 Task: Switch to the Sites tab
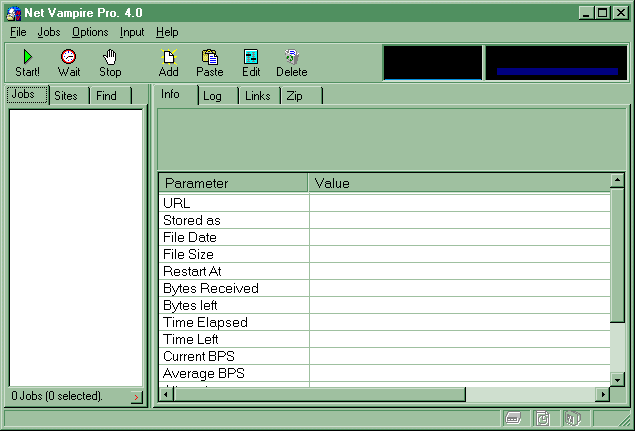[66, 96]
